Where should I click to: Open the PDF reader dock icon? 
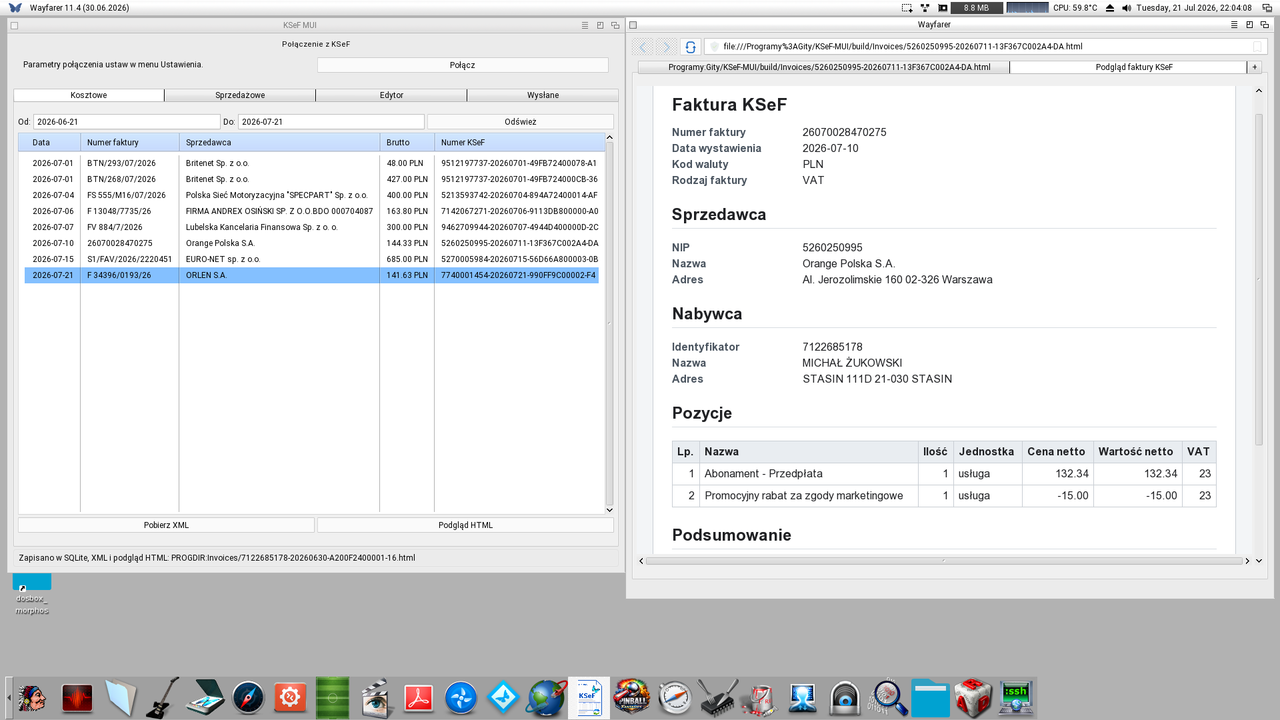[418, 697]
